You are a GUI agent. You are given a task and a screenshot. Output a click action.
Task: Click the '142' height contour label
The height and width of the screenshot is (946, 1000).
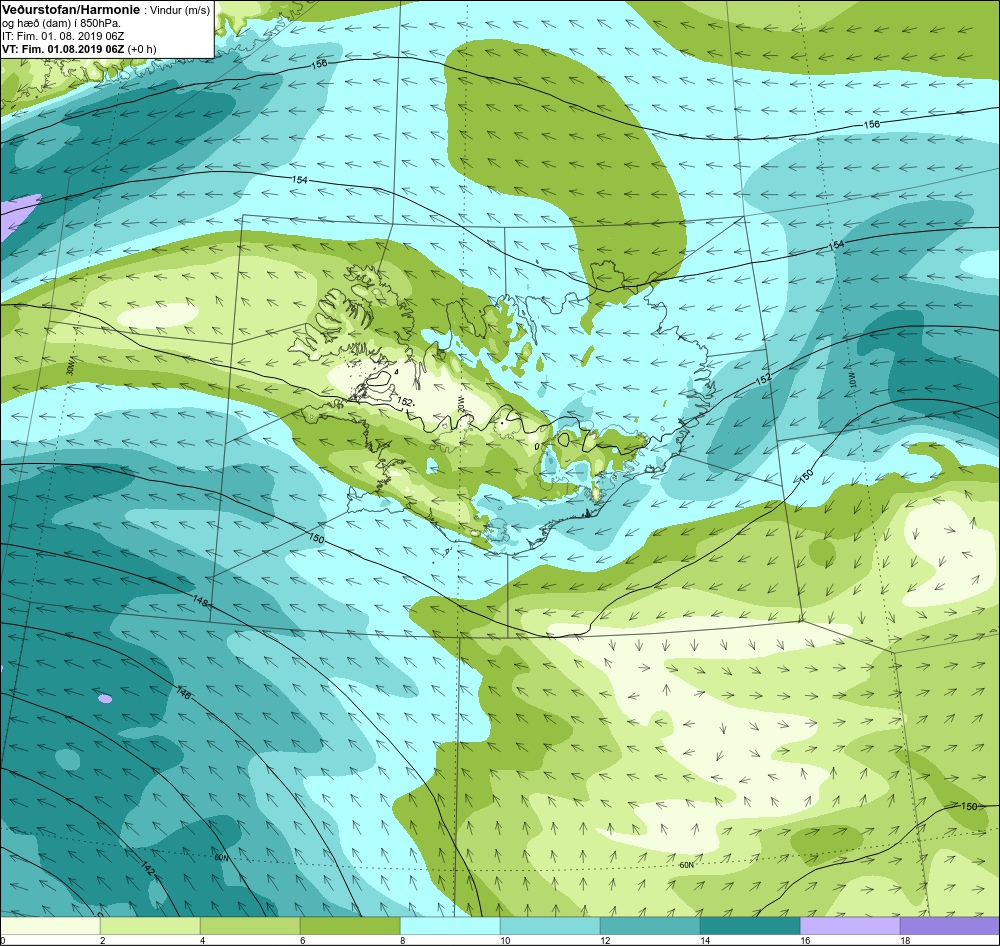pos(147,868)
